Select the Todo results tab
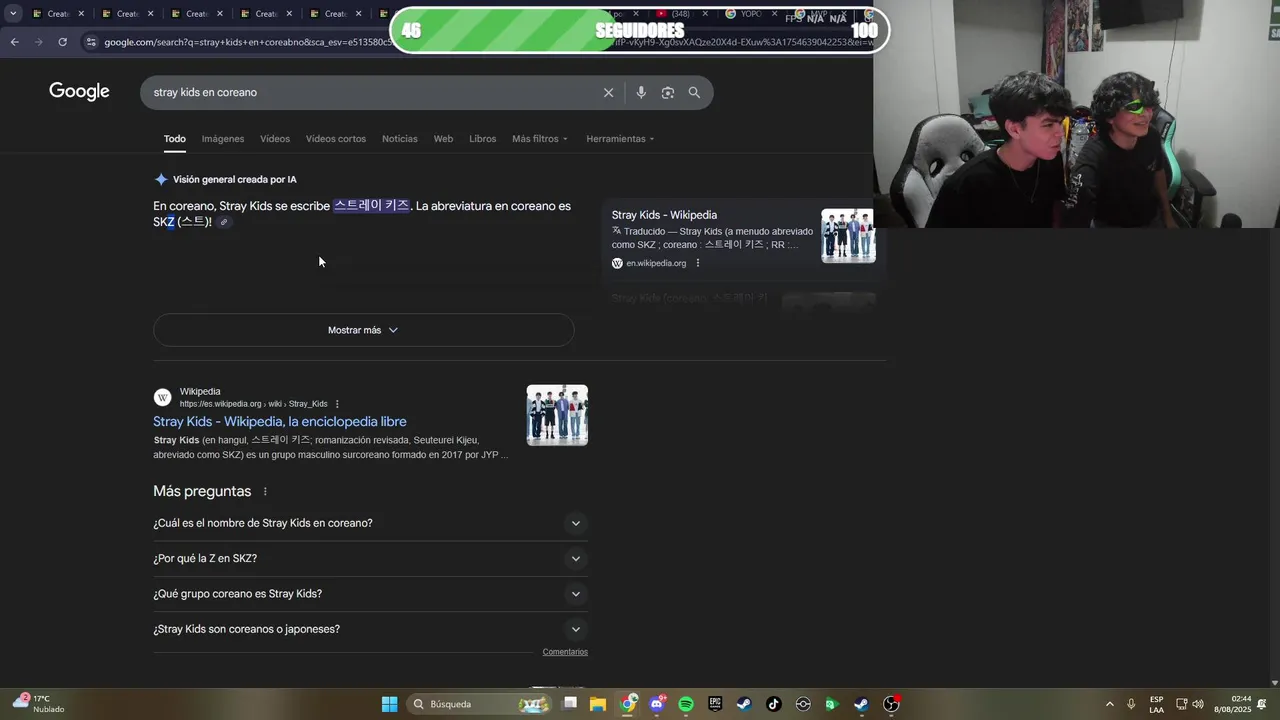 click(175, 139)
